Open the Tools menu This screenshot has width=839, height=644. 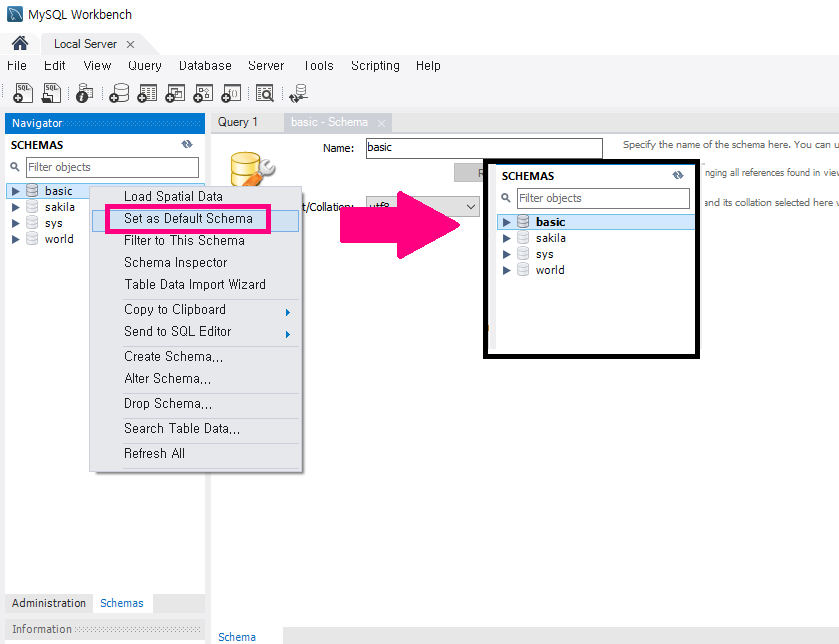(318, 66)
